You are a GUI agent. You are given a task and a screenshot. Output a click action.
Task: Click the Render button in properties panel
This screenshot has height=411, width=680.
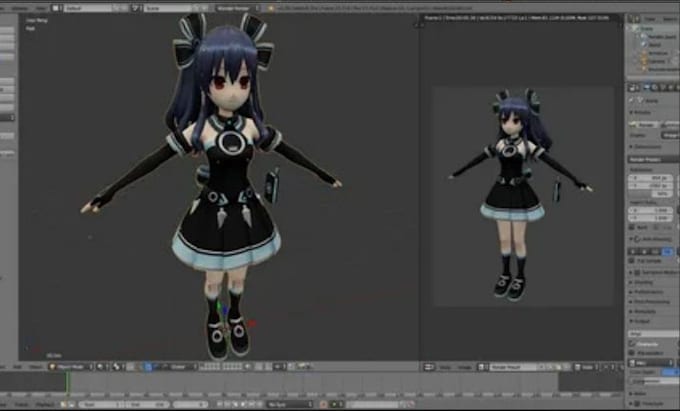coord(644,124)
